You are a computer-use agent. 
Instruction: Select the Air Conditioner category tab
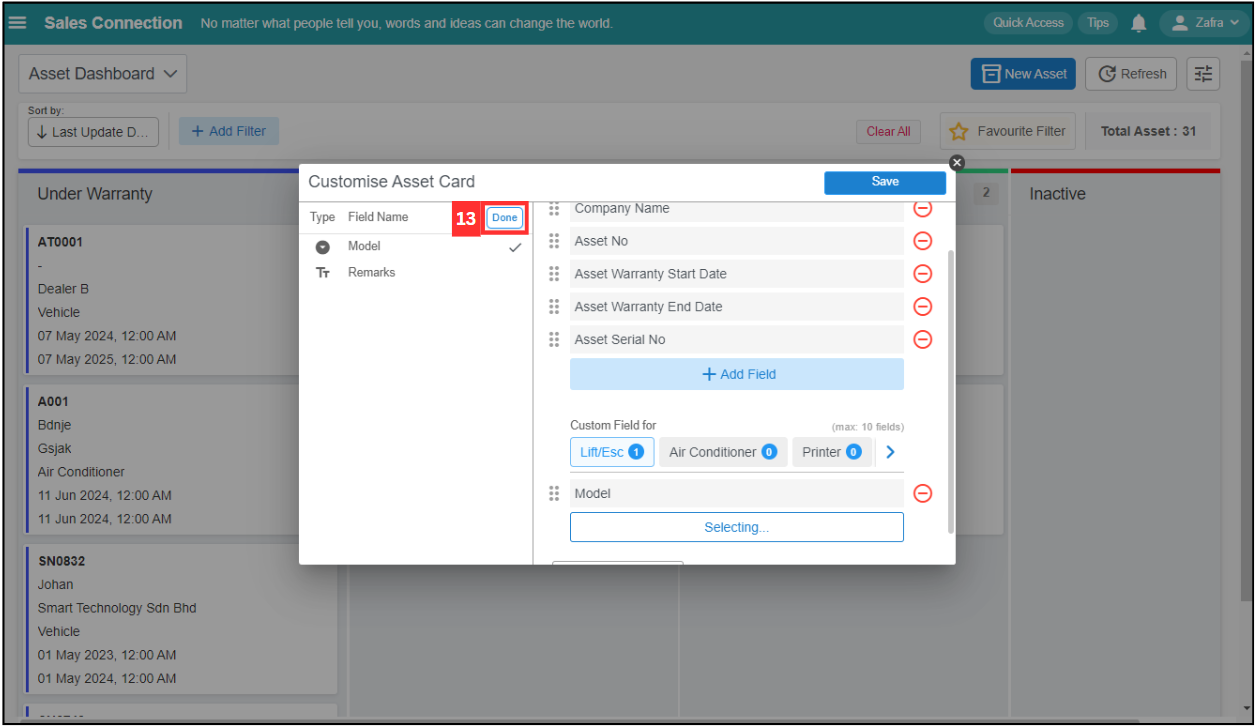pos(723,452)
